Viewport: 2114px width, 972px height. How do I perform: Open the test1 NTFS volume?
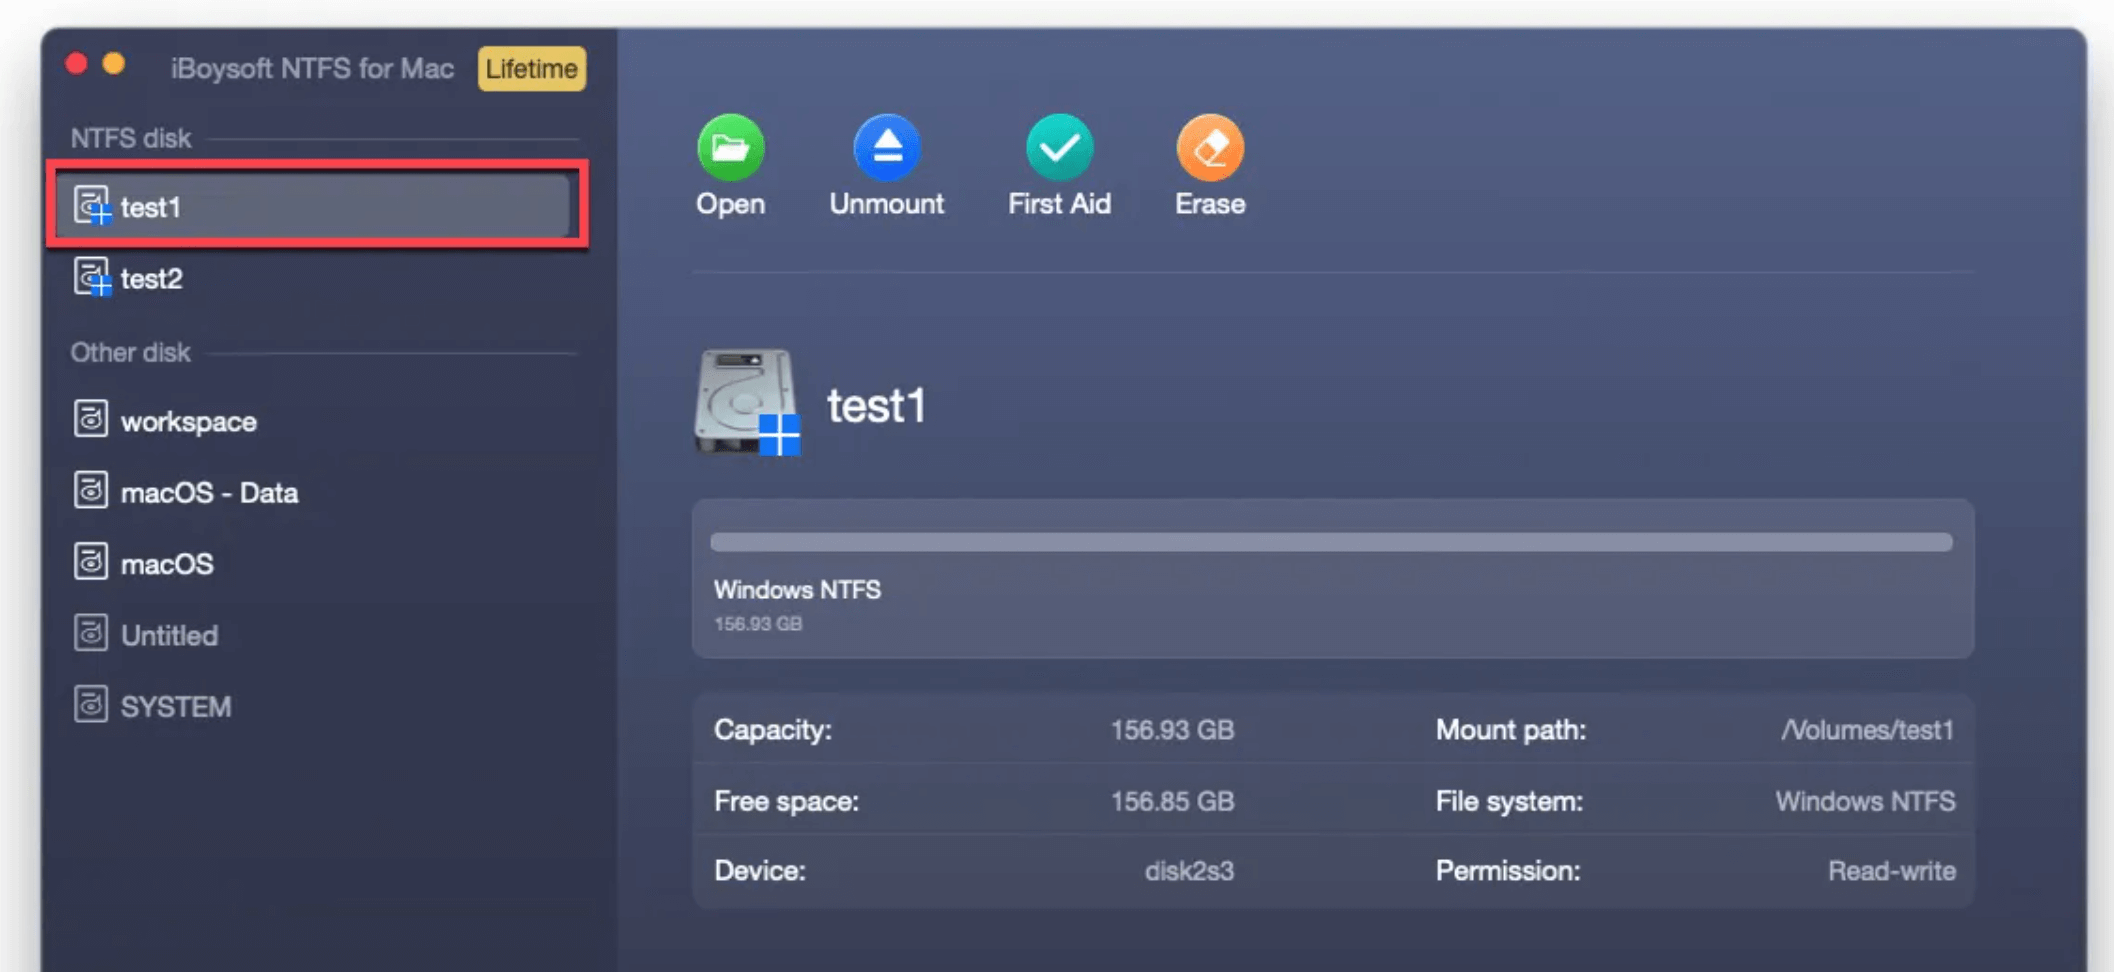click(x=730, y=165)
